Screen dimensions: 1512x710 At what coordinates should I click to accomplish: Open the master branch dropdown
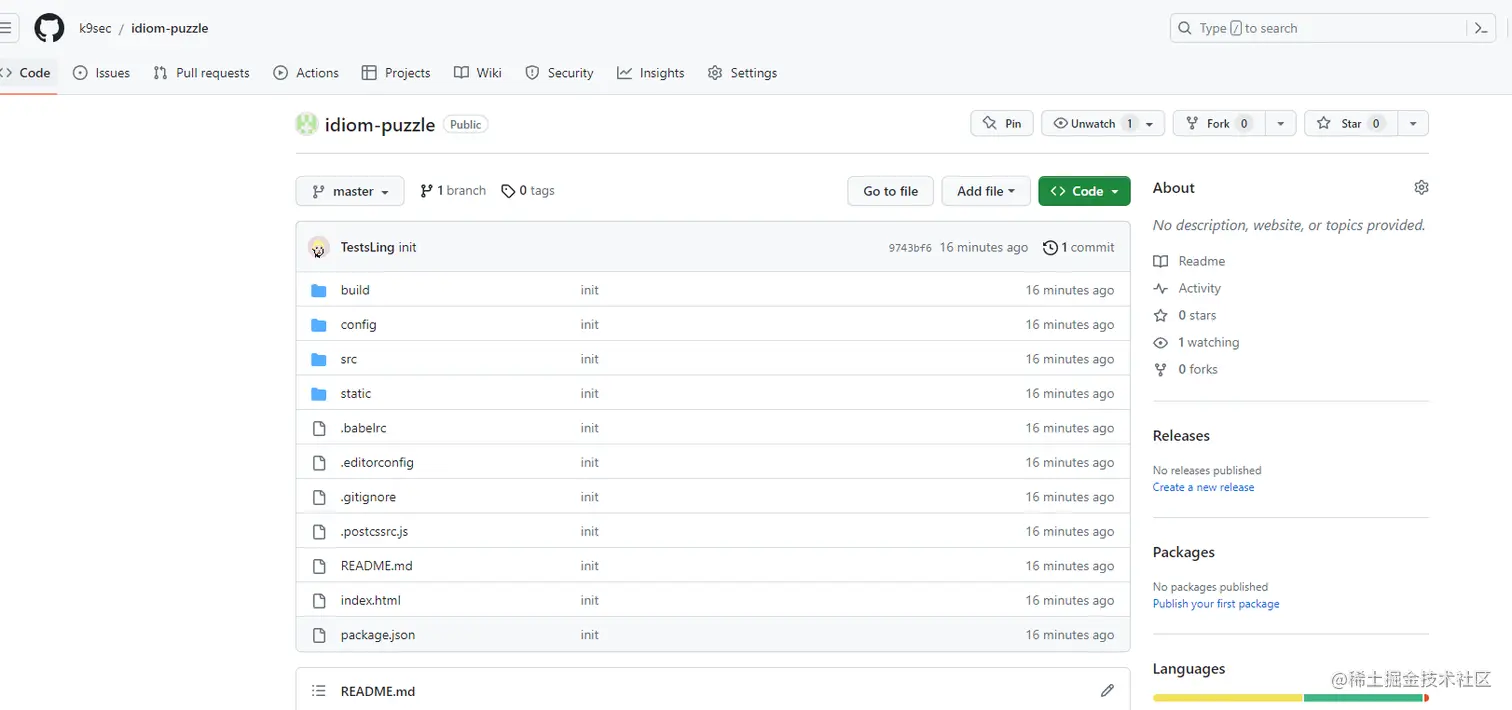pyautogui.click(x=350, y=191)
